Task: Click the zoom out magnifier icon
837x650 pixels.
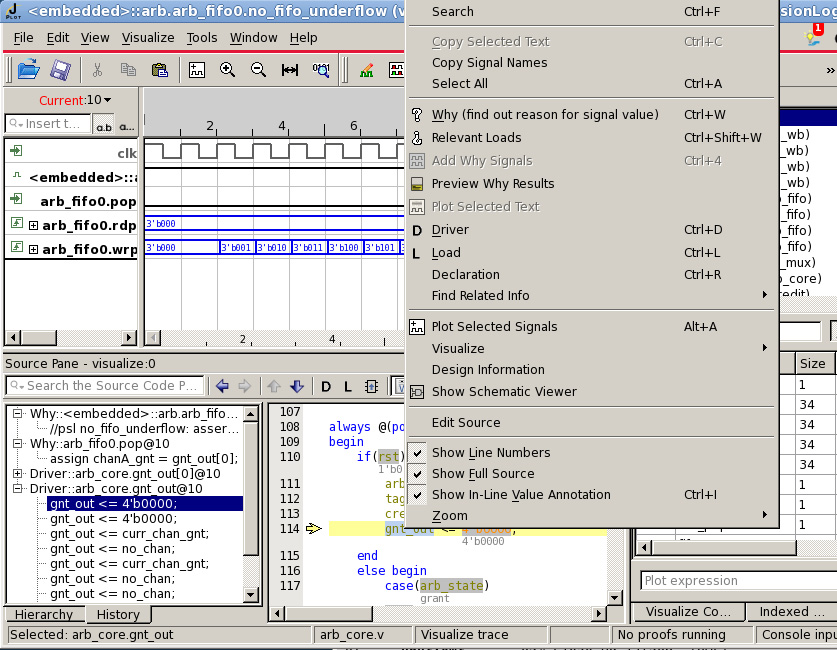Action: pos(258,70)
